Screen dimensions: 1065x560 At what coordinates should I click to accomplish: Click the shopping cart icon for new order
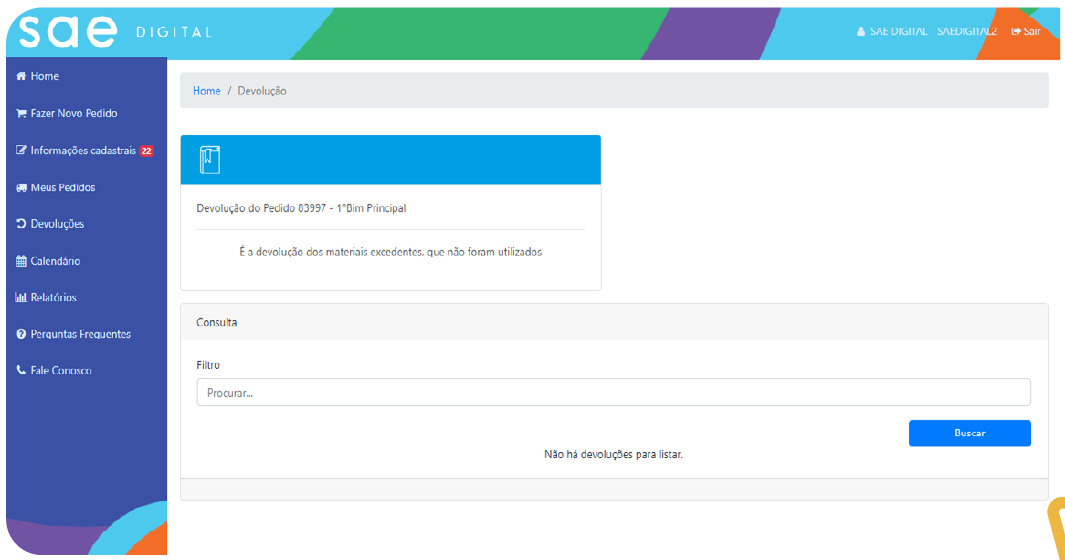(21, 113)
